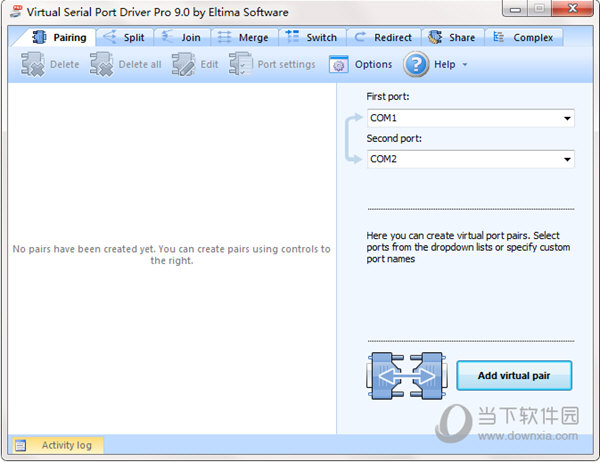Open the Help menu arrow

[x=465, y=65]
